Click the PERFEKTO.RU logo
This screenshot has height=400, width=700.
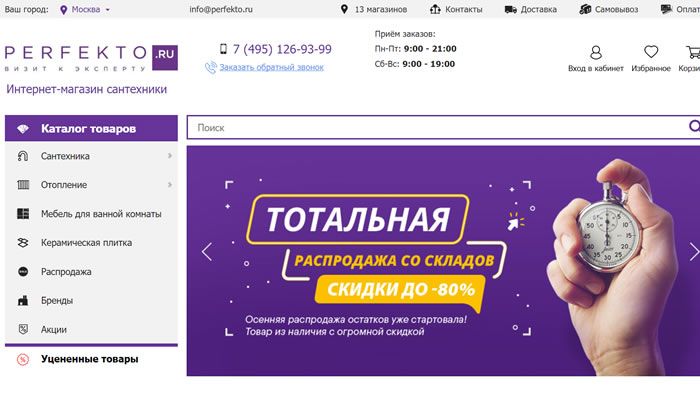[x=91, y=58]
